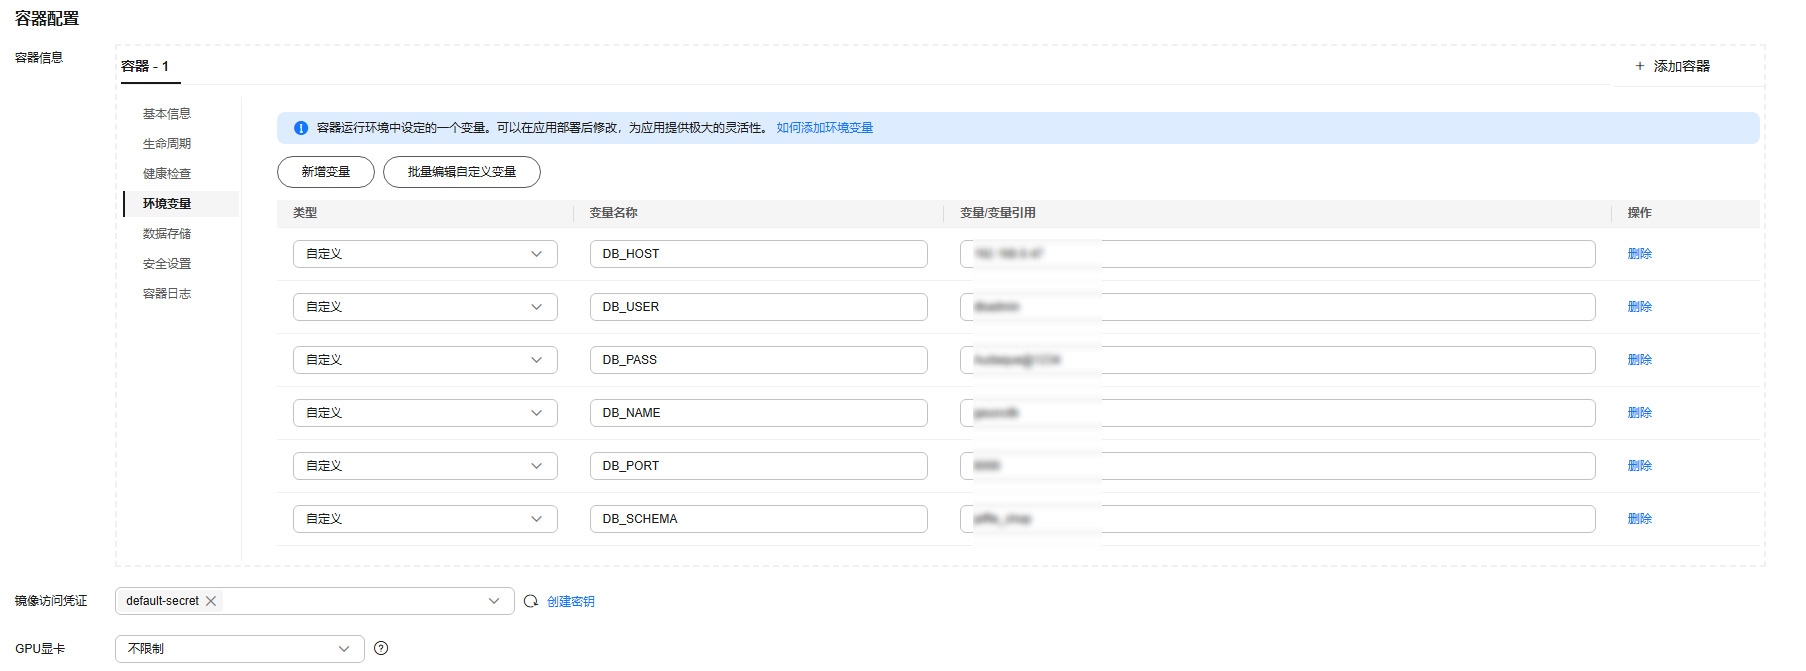Click the blue info icon in the notice
The height and width of the screenshot is (671, 1806).
tap(301, 128)
